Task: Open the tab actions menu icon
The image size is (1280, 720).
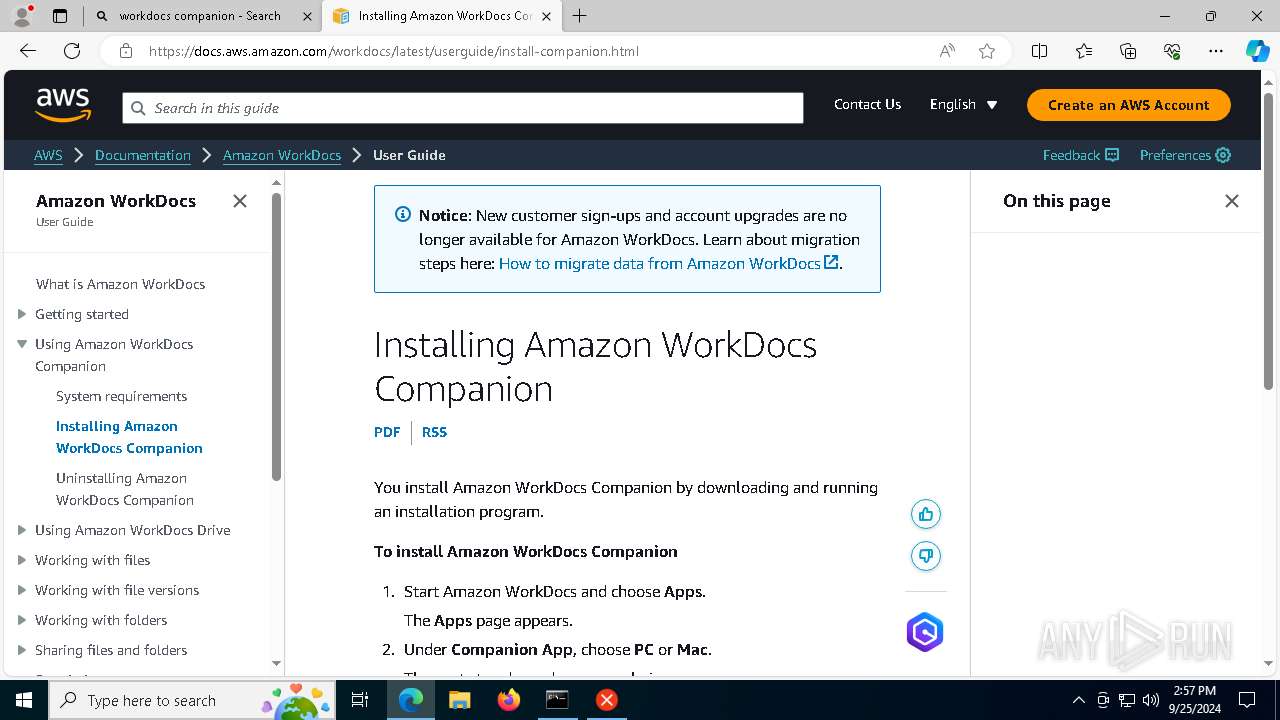Action: (60, 16)
